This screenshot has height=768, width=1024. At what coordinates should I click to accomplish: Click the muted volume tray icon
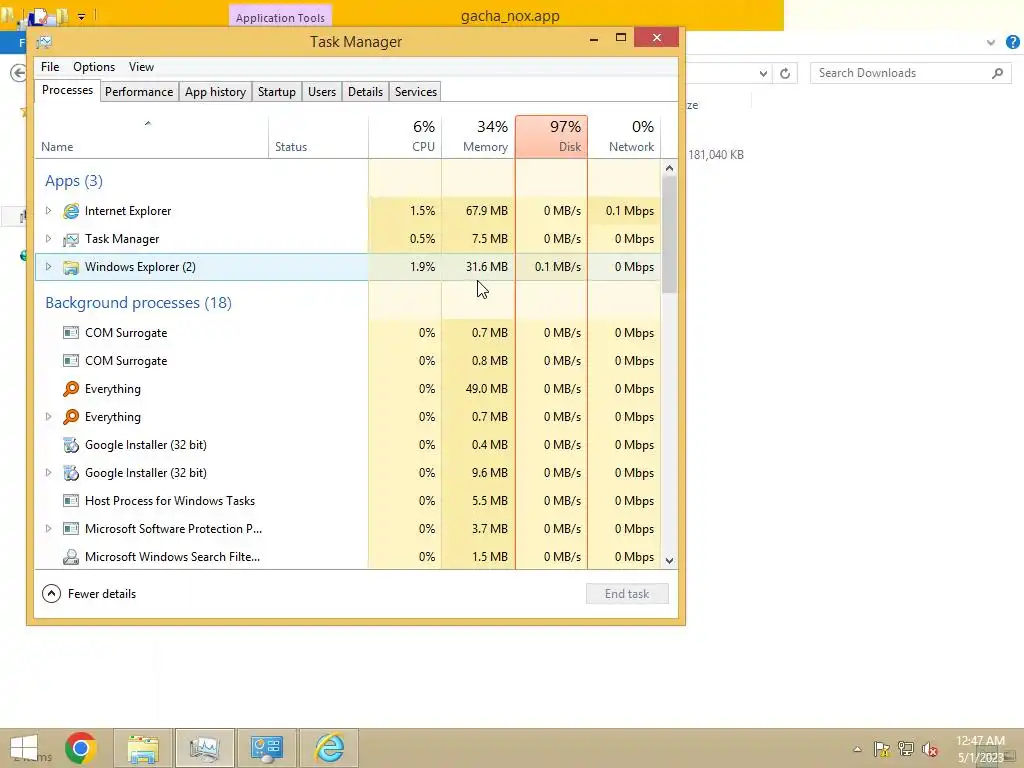pos(930,749)
